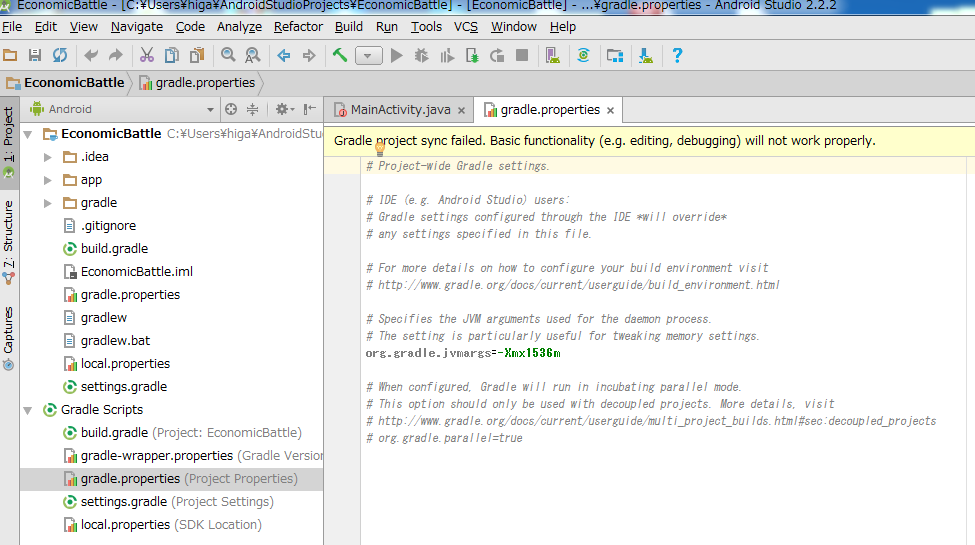Screen dimensions: 975x545
Task: Open project panel settings gear
Action: click(x=284, y=109)
